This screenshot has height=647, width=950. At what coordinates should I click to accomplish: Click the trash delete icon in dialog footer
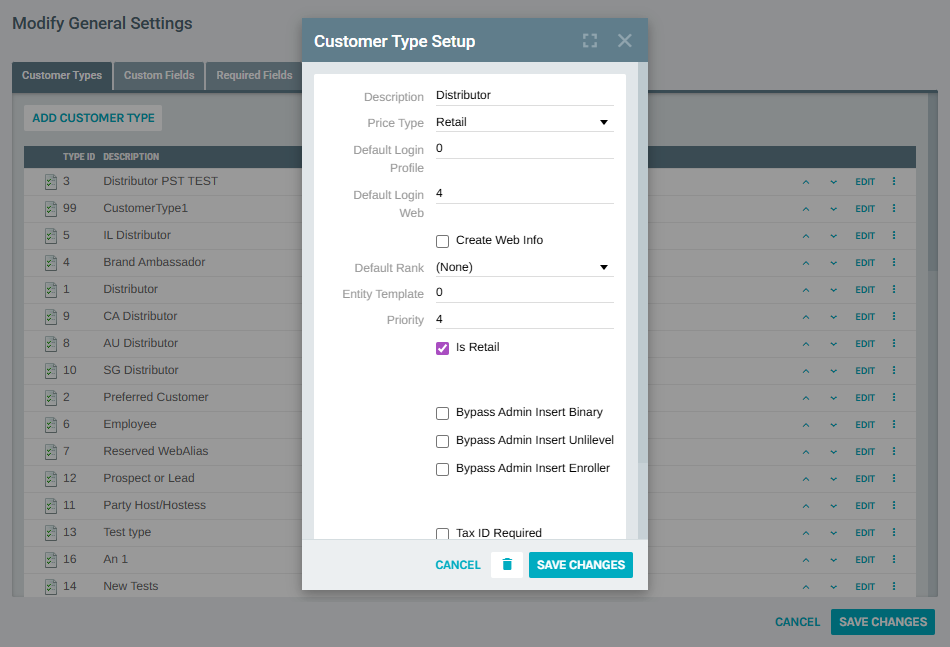[x=507, y=565]
